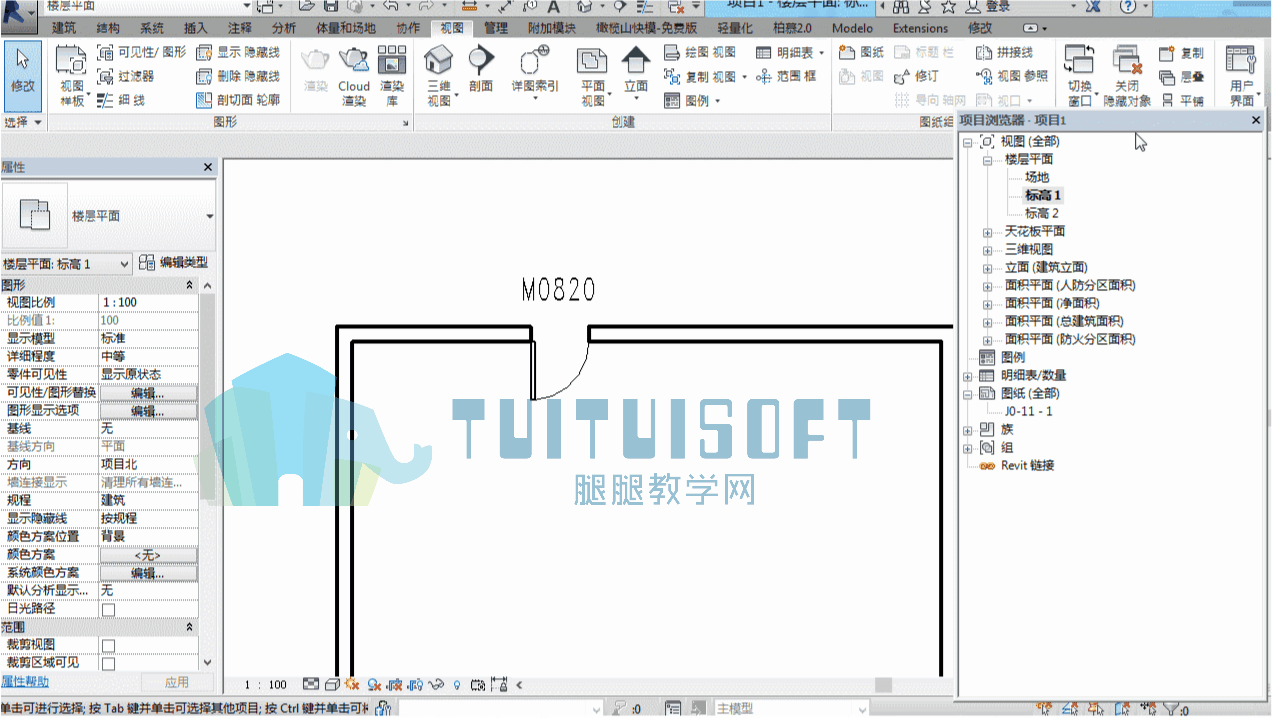Click 编辑 button for 系统颜色方案

click(148, 573)
